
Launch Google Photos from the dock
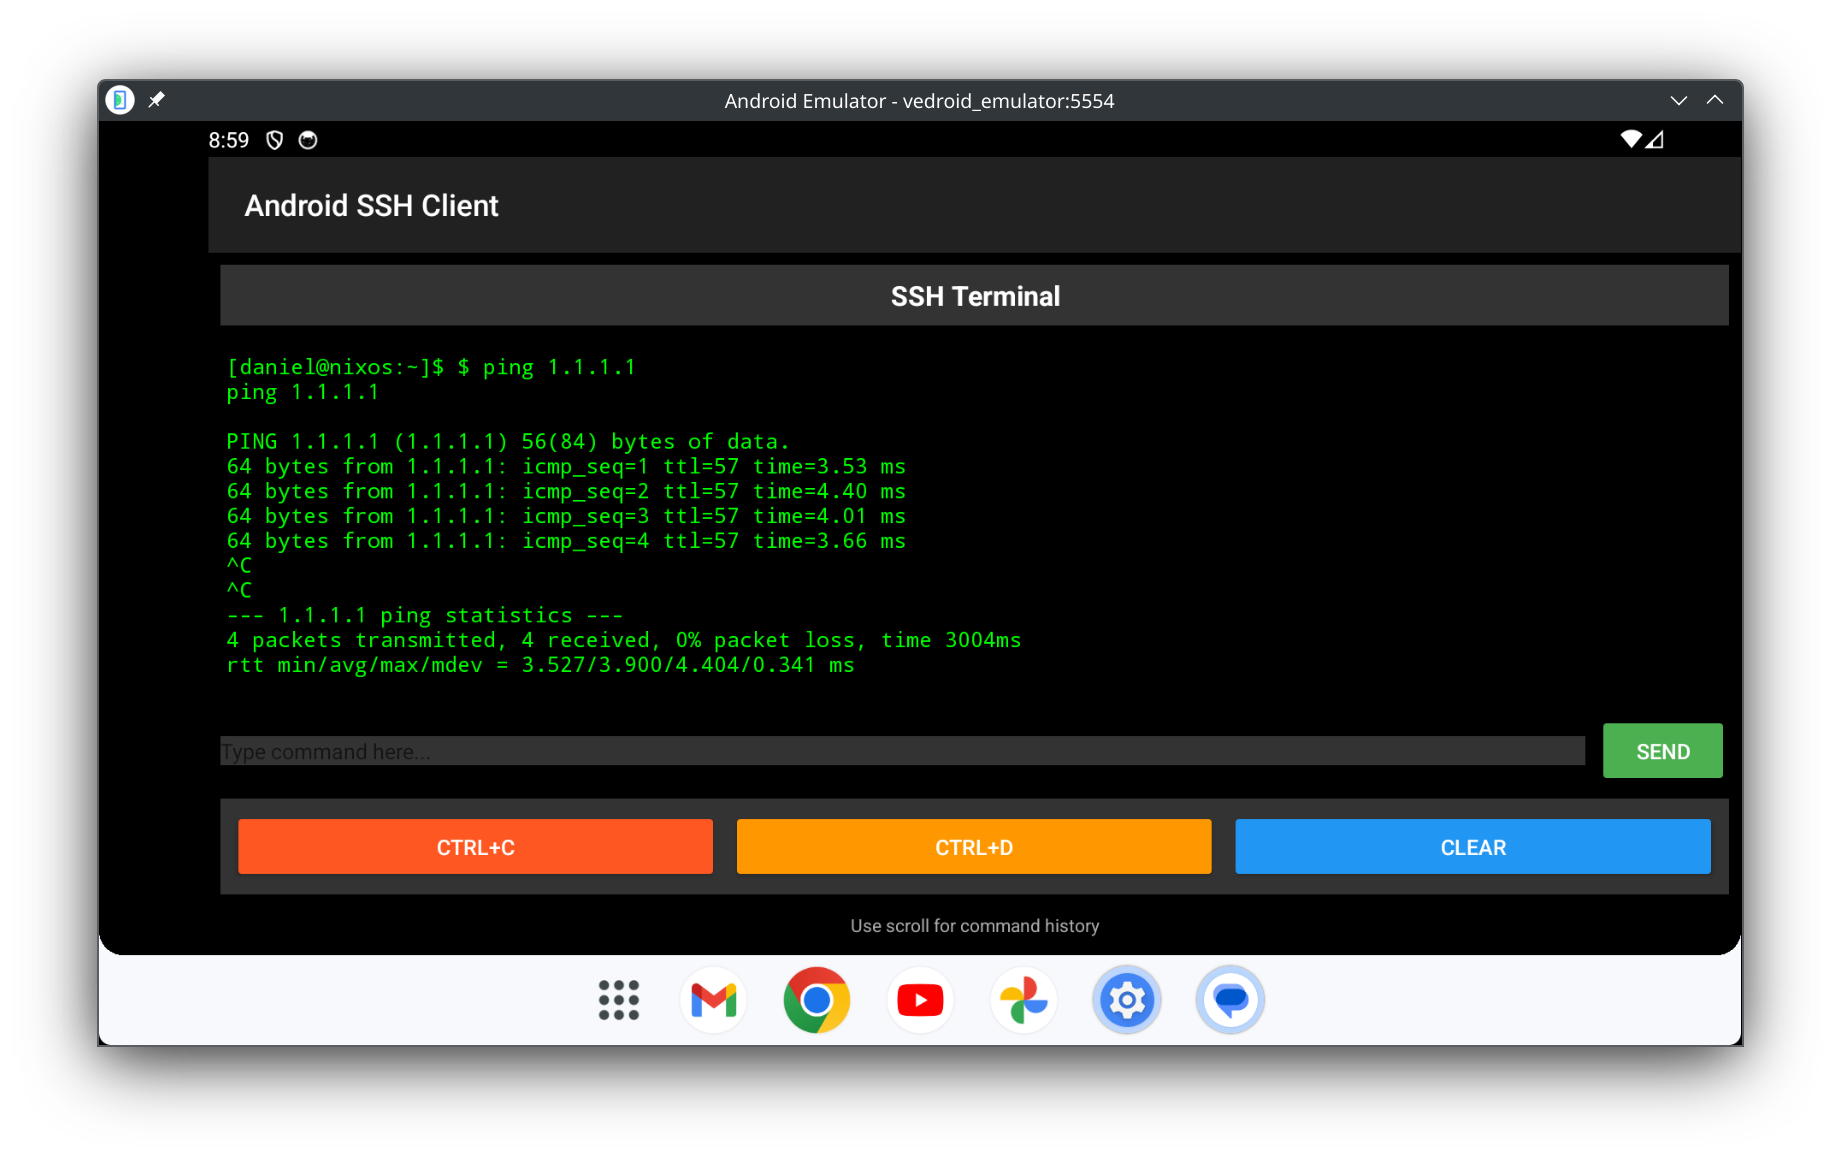click(1024, 1000)
